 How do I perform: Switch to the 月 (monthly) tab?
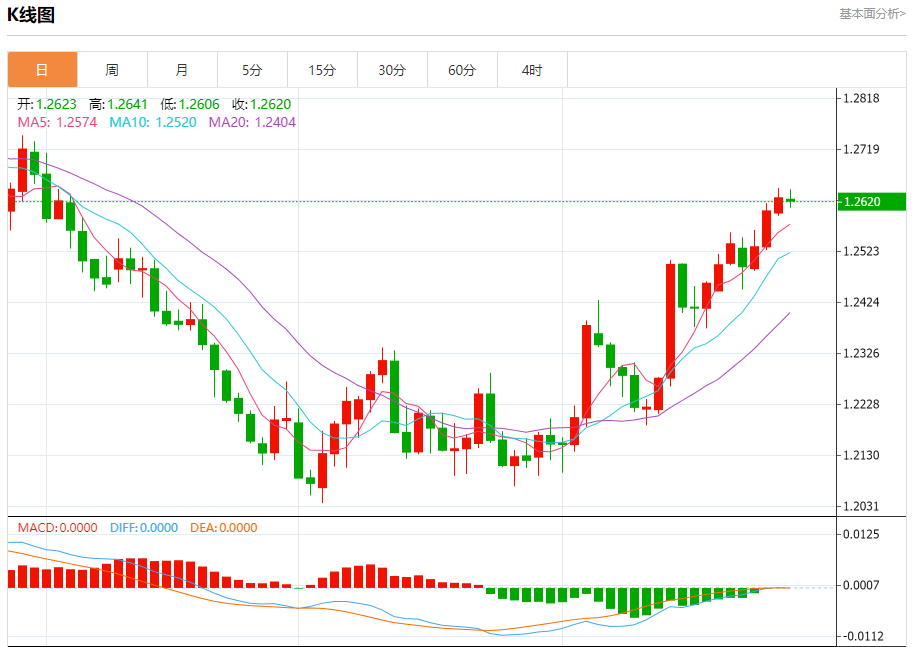coord(182,70)
